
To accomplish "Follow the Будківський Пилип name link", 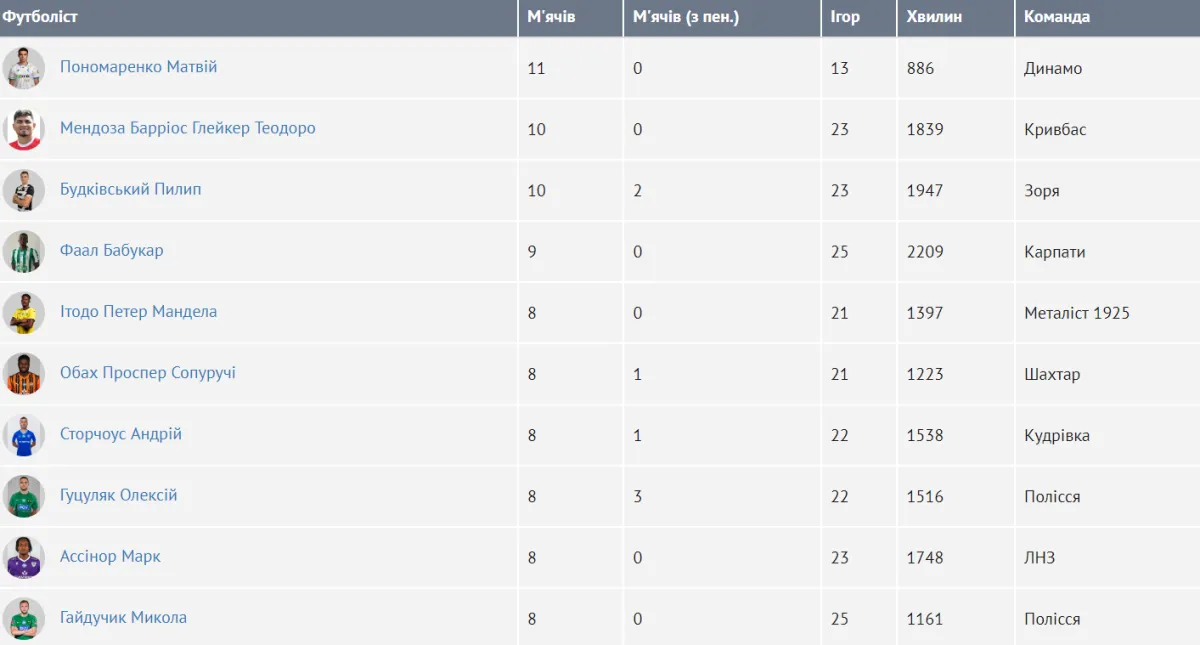I will pos(130,189).
